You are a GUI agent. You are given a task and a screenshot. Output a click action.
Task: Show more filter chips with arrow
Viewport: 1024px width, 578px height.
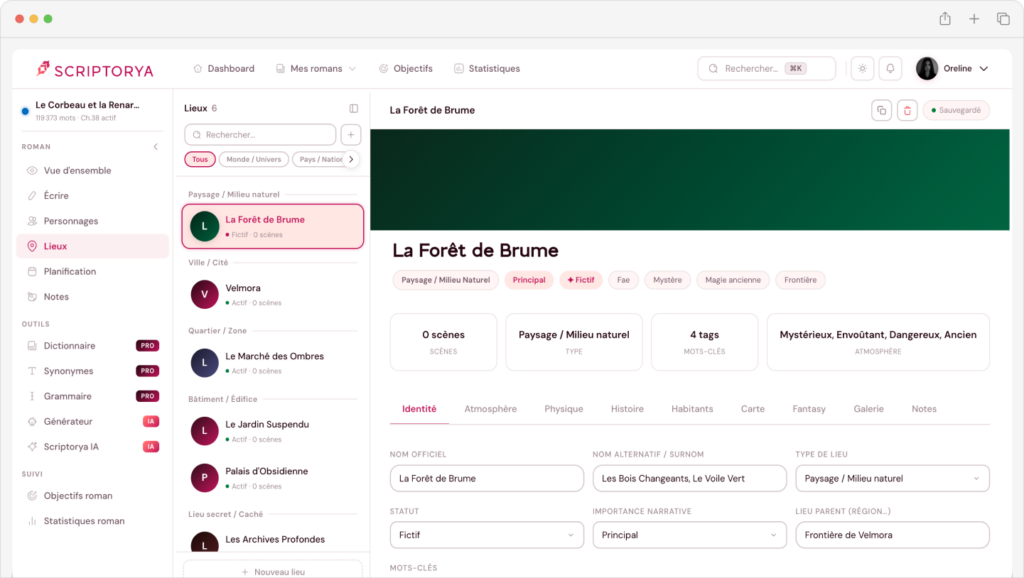(x=351, y=159)
